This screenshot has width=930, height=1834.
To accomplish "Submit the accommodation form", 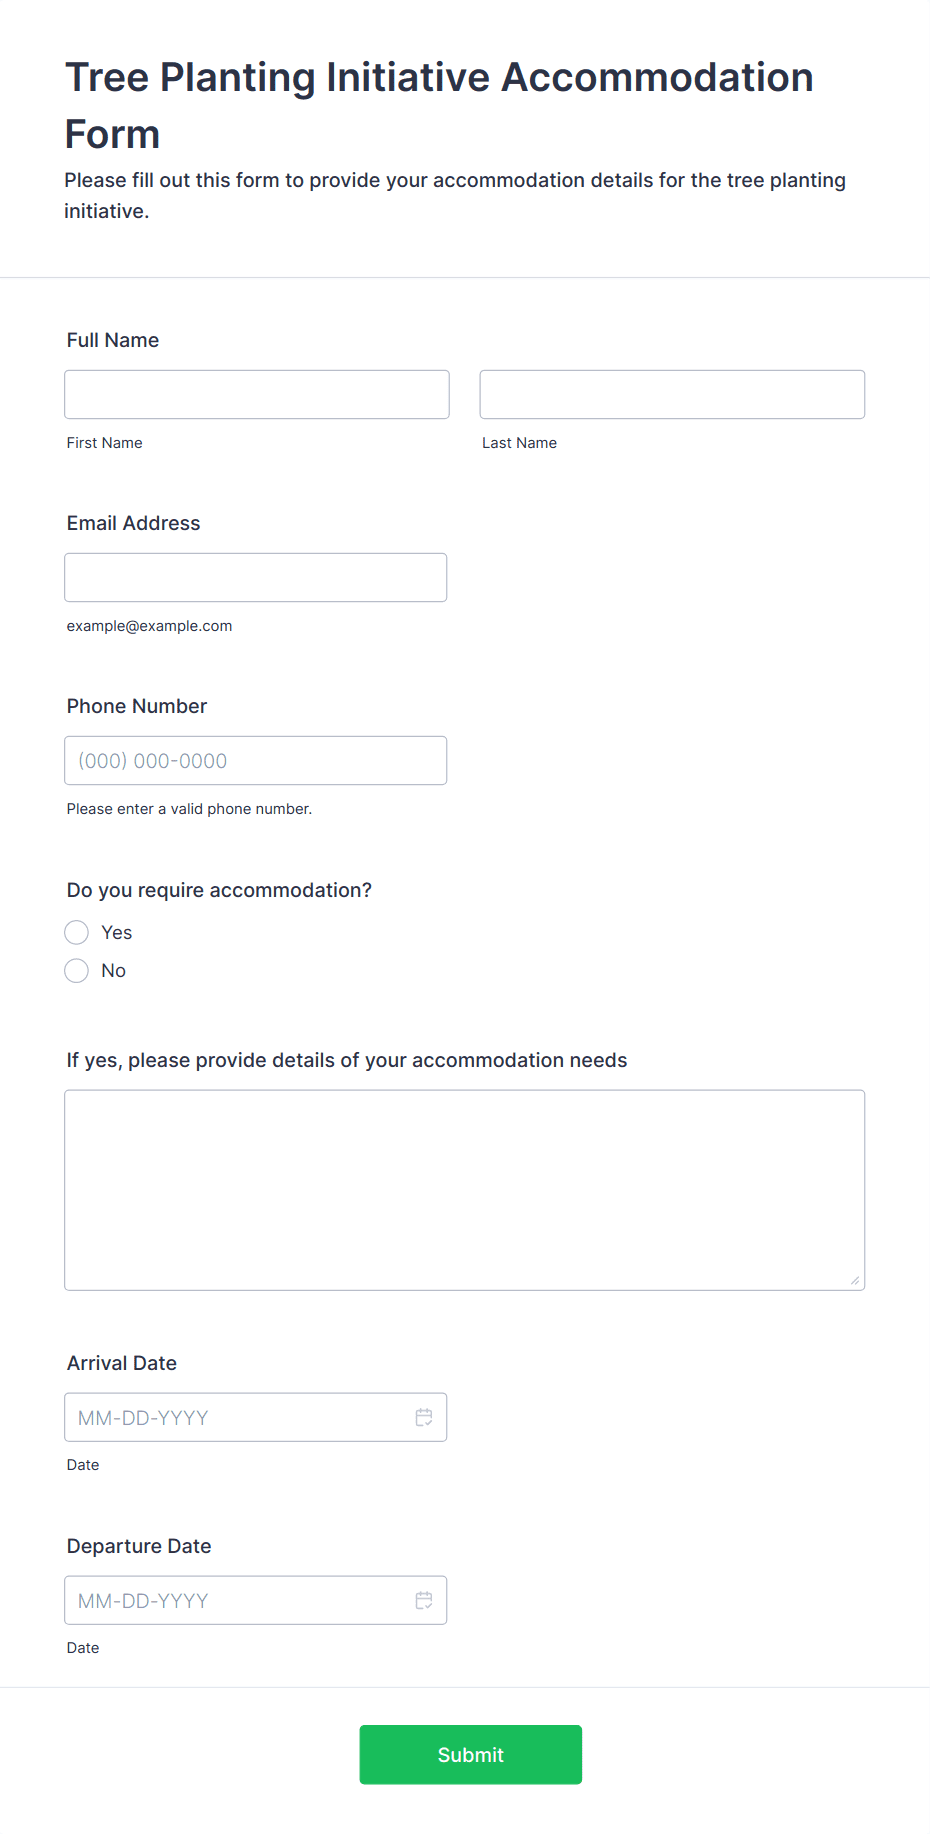I will click(471, 1755).
